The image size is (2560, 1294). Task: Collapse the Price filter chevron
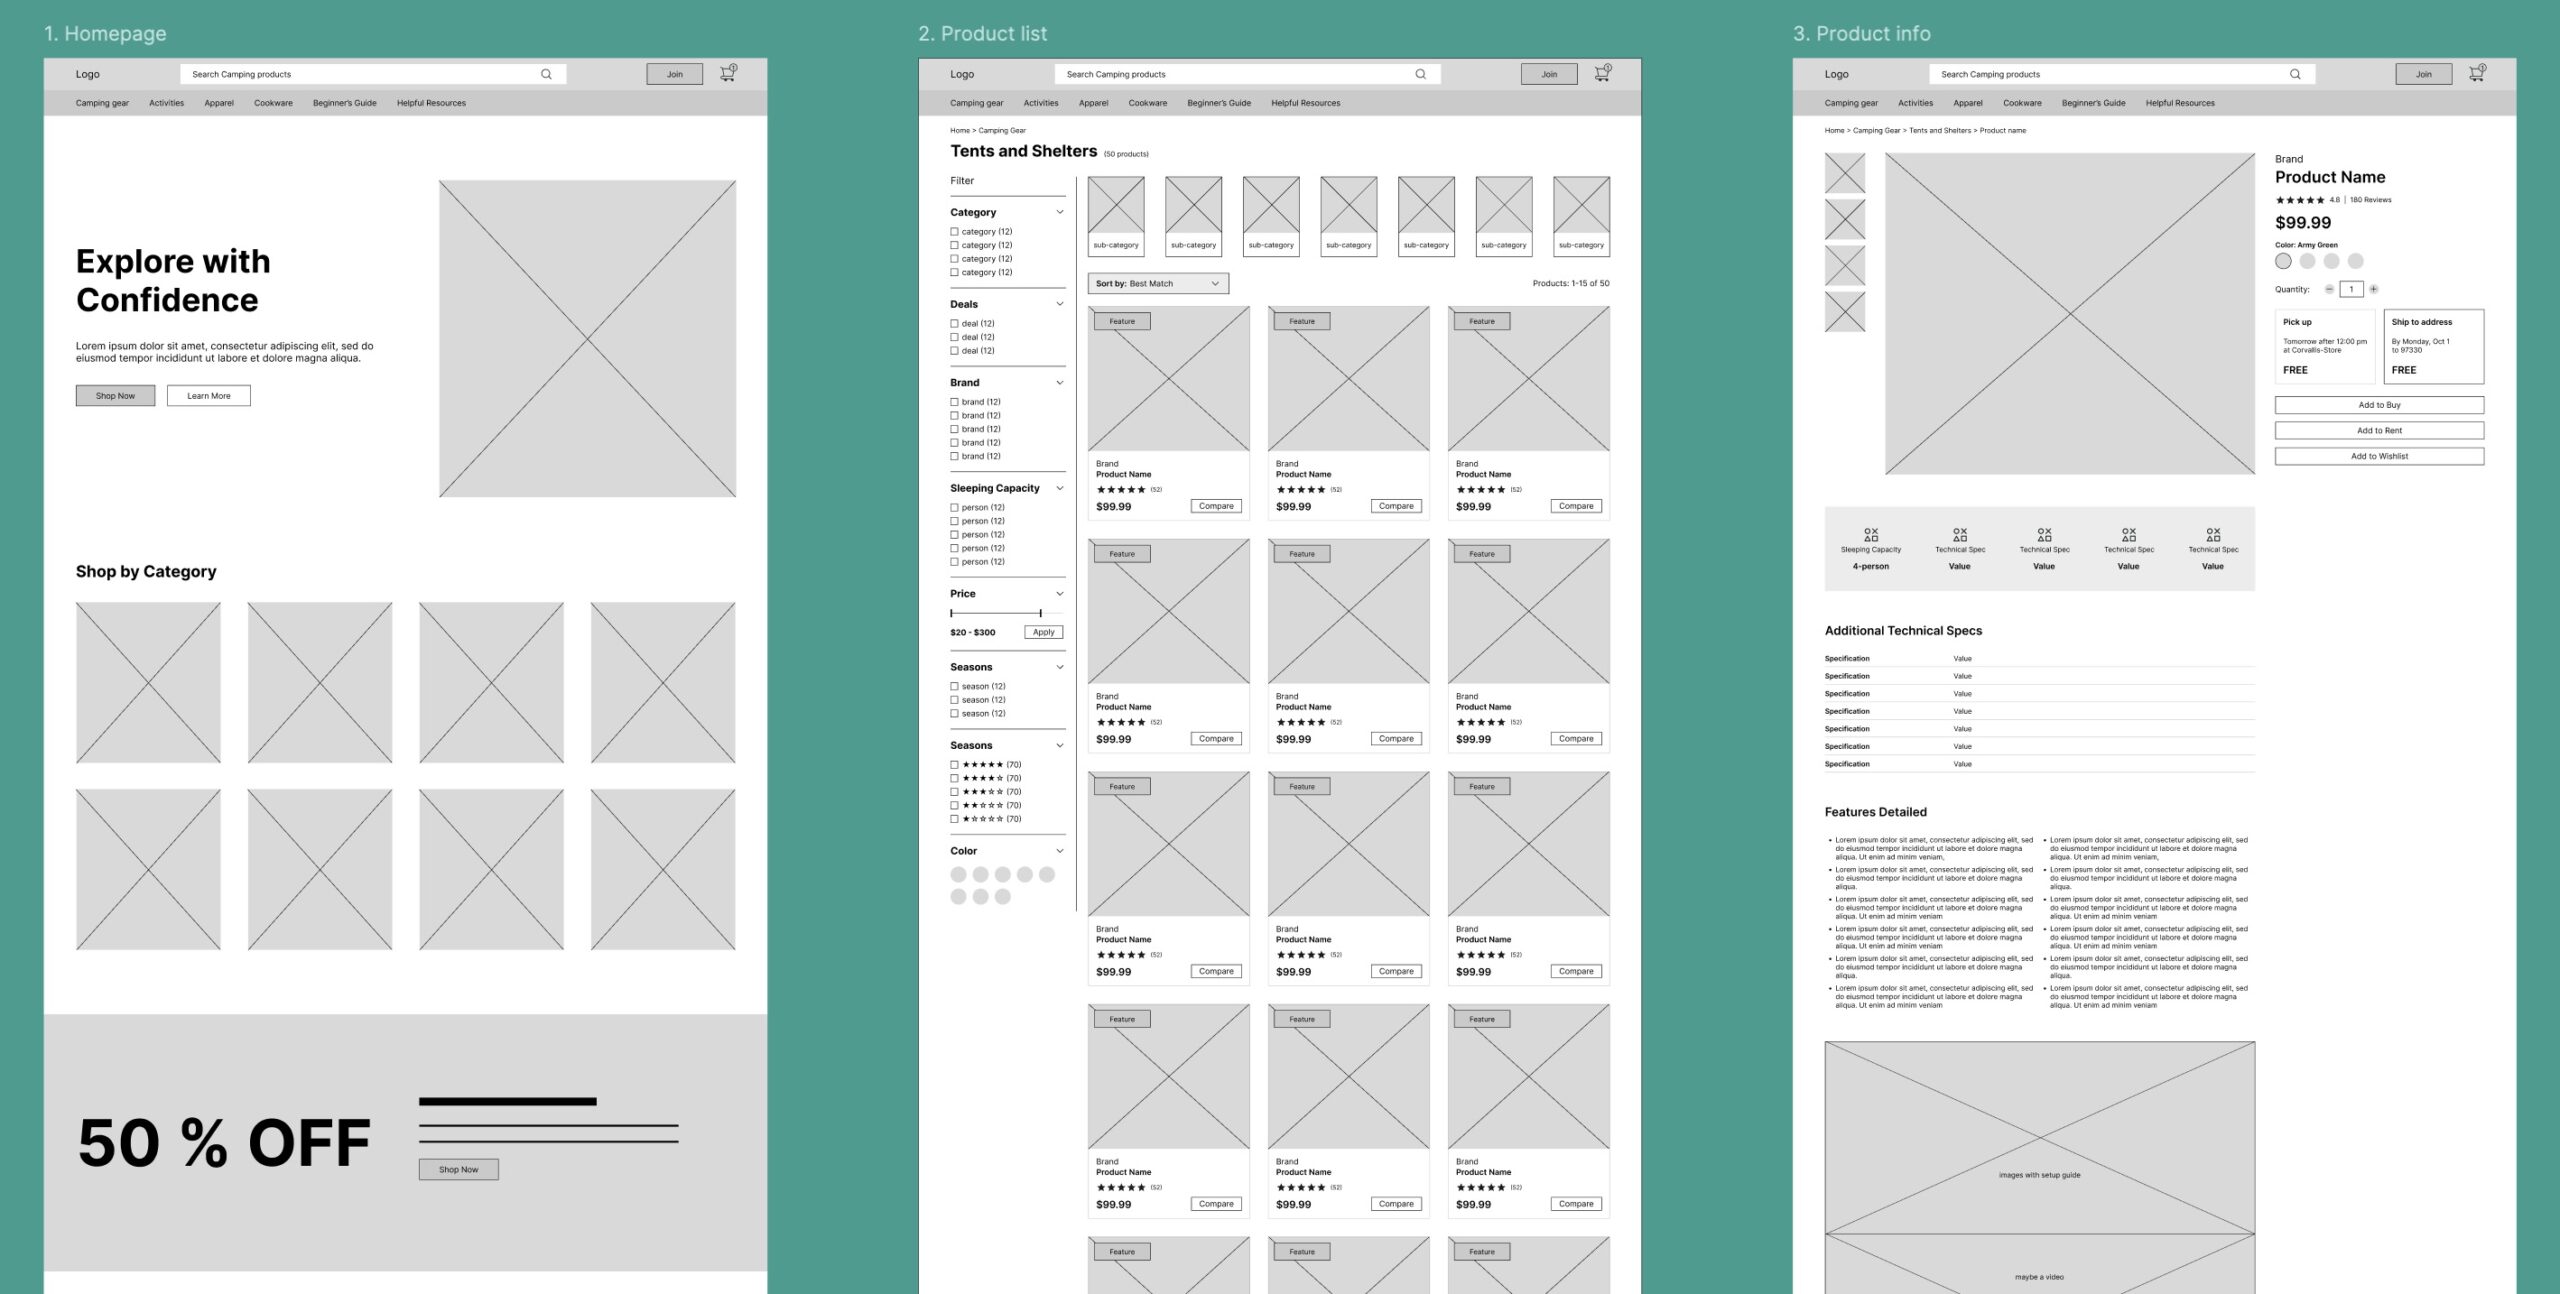[x=1060, y=594]
